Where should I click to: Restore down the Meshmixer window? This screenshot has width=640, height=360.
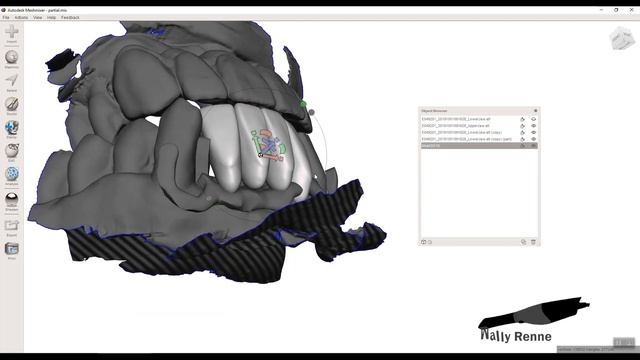coord(616,10)
